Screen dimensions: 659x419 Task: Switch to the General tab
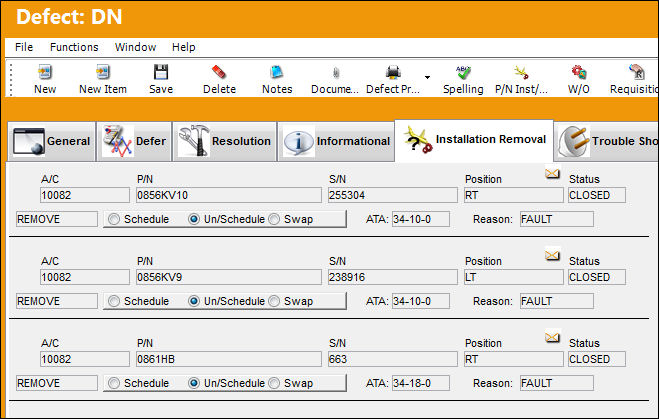click(x=52, y=141)
